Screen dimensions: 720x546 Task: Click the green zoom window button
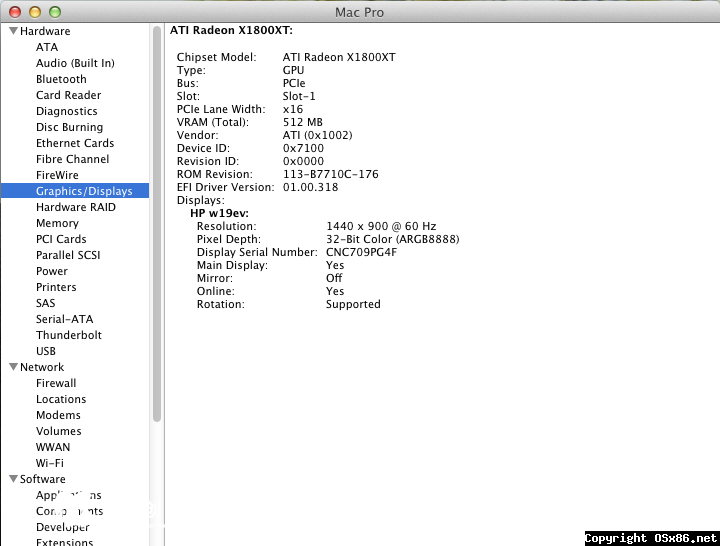(54, 12)
